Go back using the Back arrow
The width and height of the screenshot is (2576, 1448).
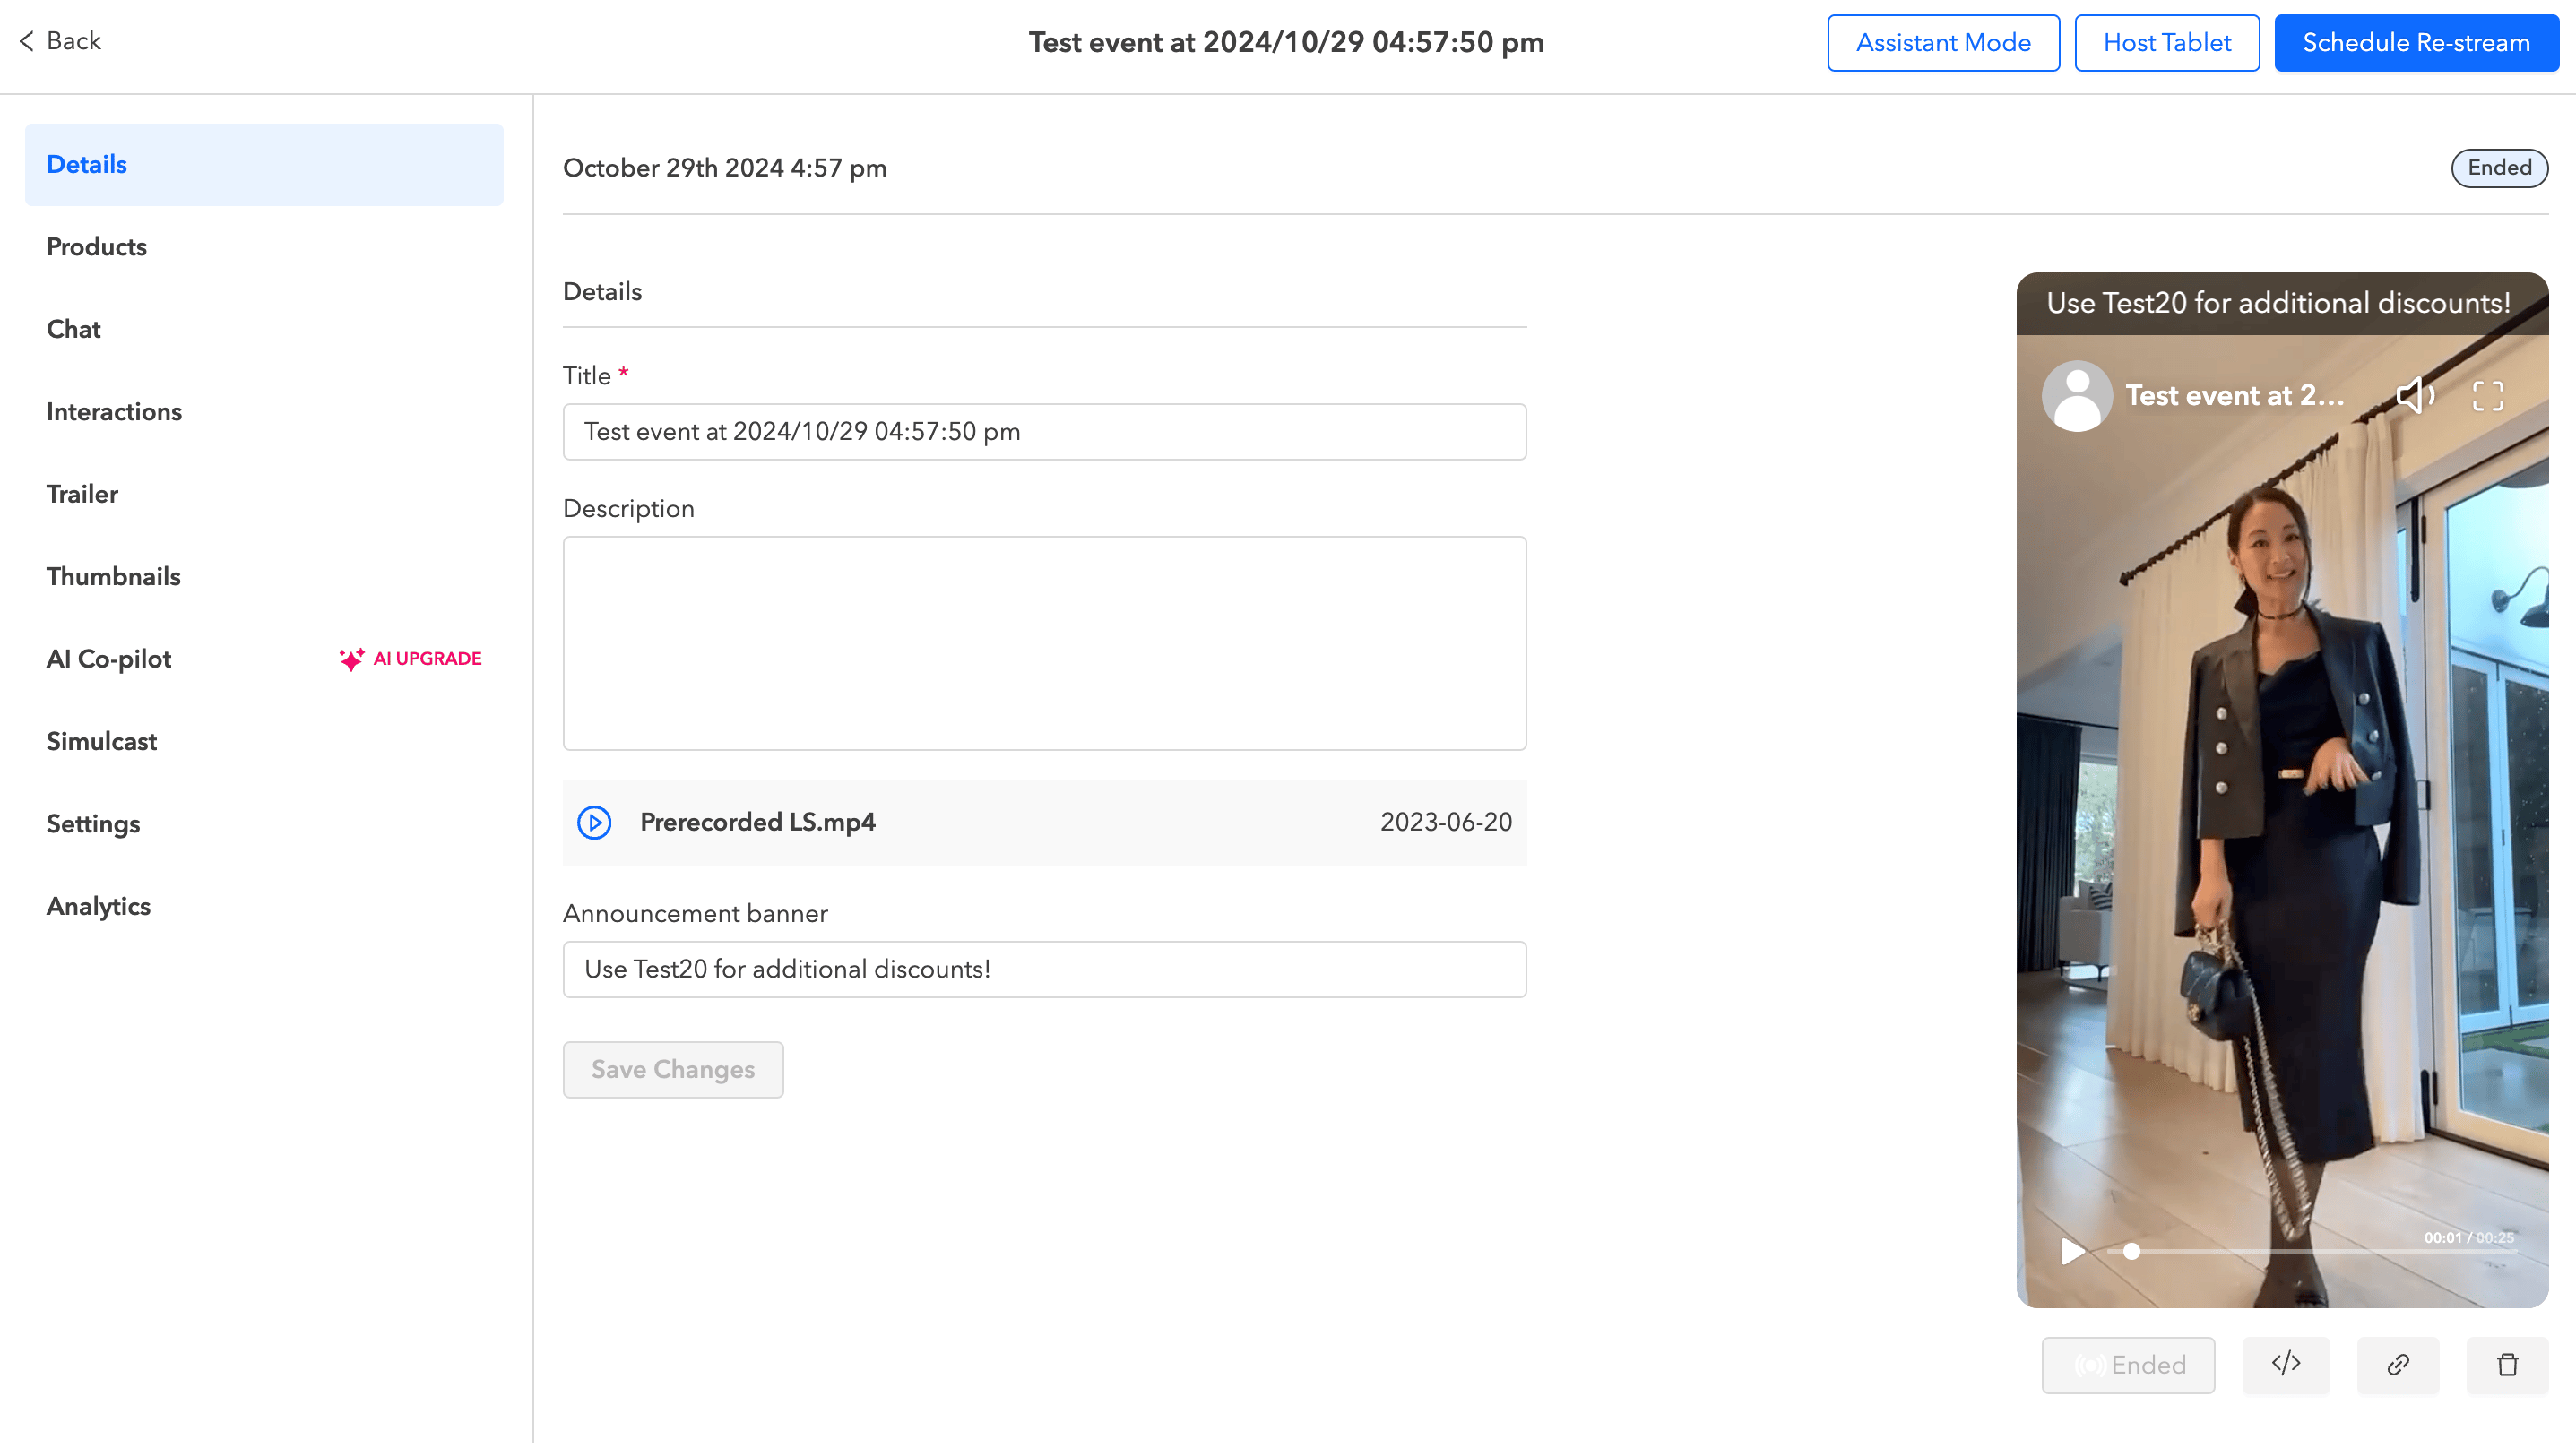(x=60, y=41)
